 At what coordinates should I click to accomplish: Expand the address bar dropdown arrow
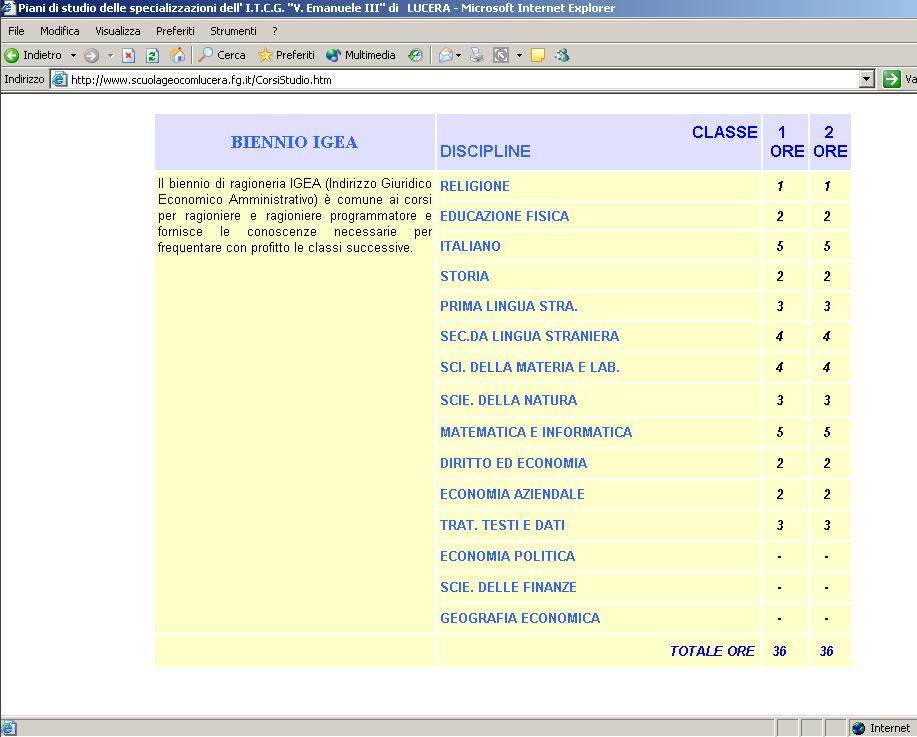867,79
